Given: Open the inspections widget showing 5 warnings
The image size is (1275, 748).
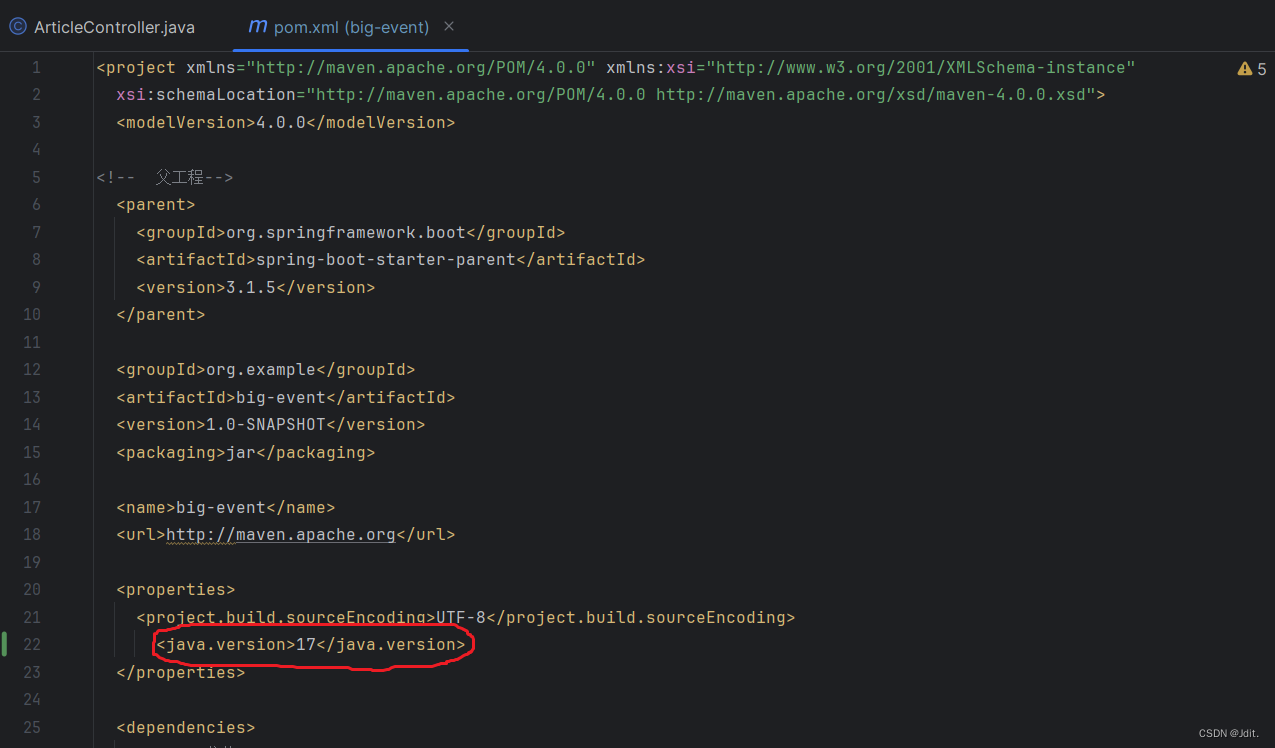Looking at the screenshot, I should point(1249,67).
